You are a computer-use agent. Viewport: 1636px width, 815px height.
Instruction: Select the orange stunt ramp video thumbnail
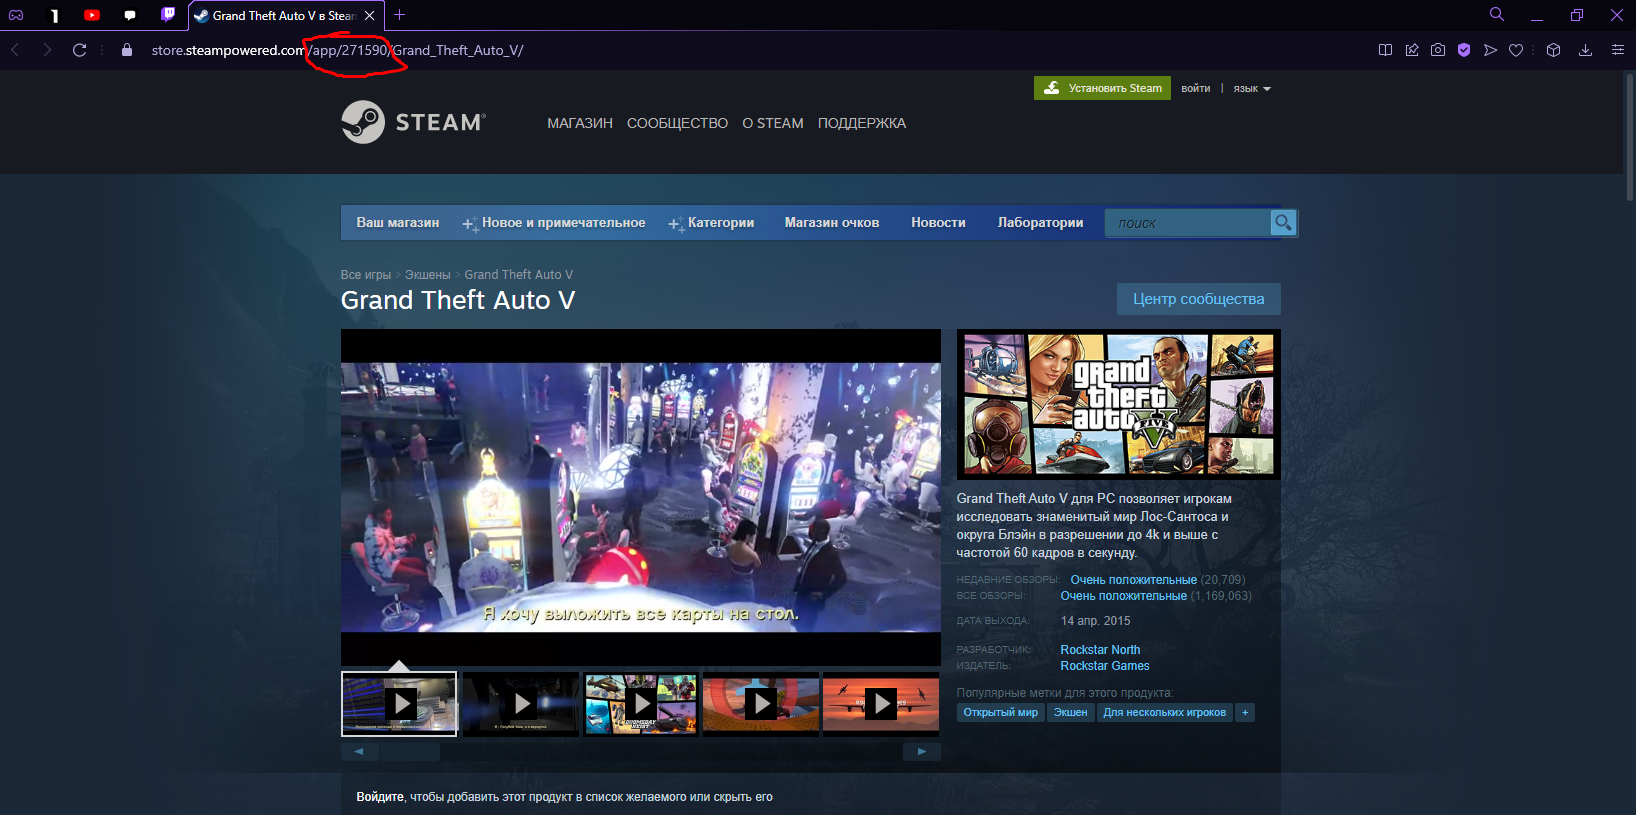click(x=761, y=704)
